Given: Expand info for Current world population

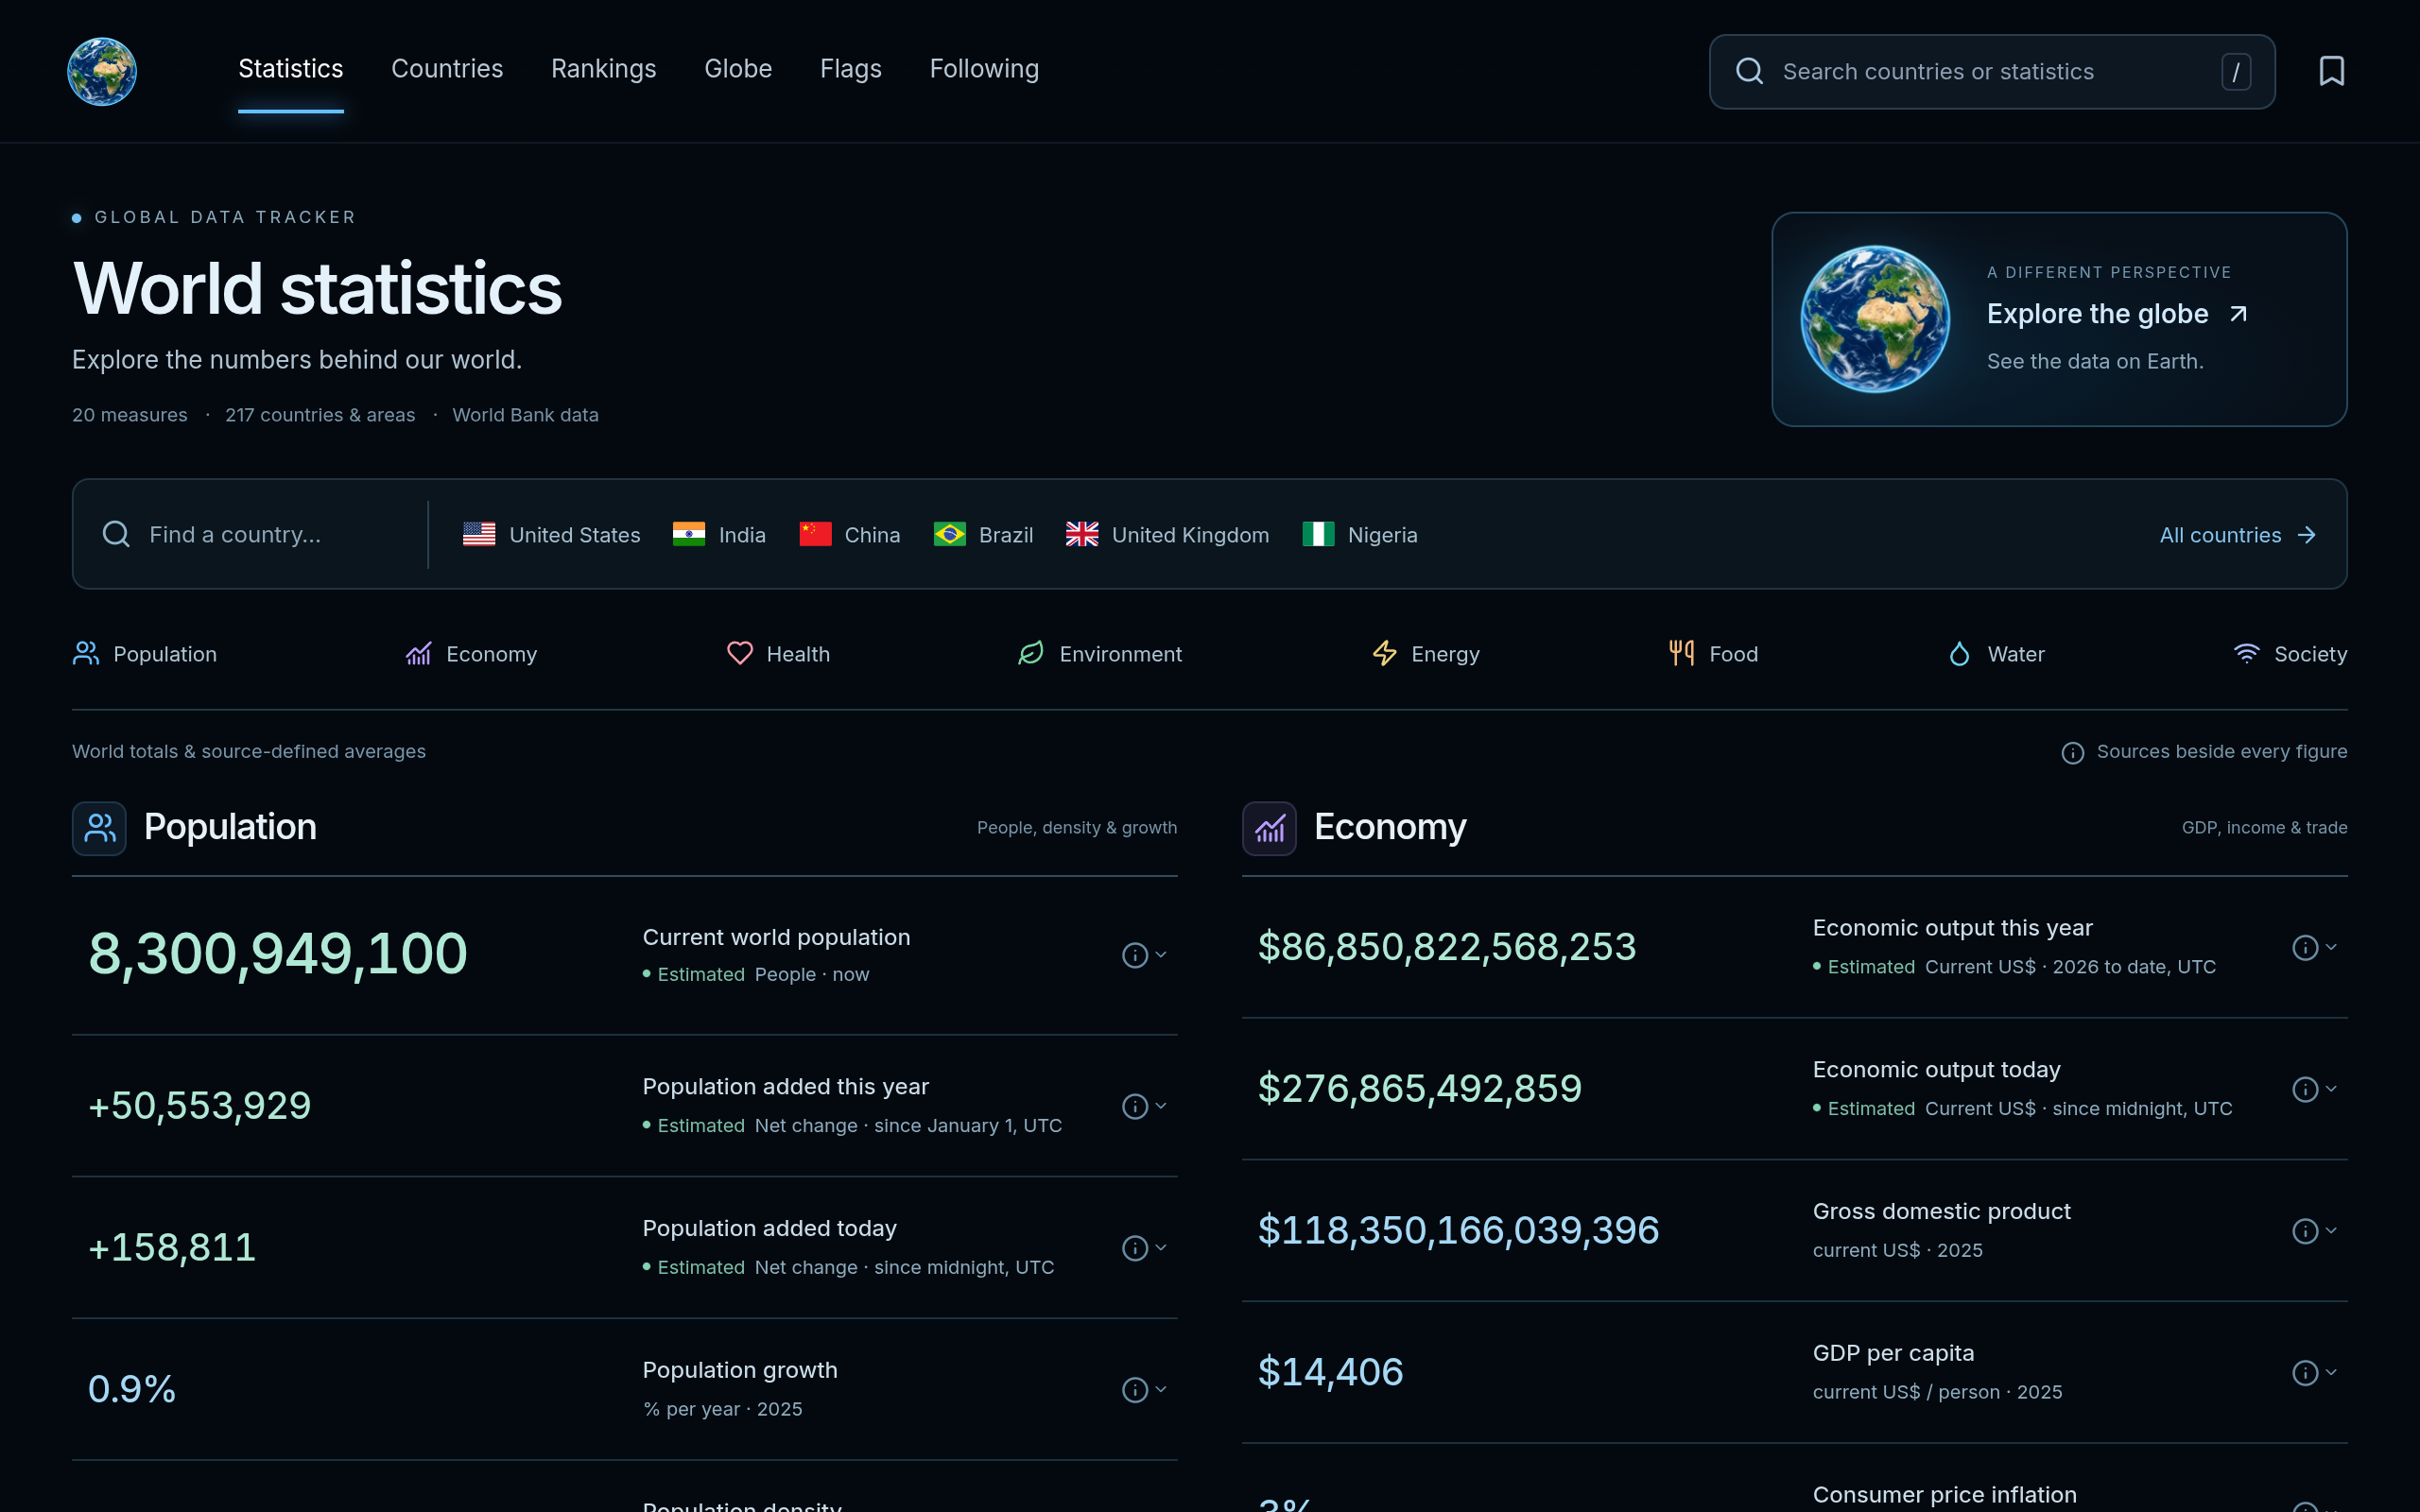Looking at the screenshot, I should [1144, 955].
